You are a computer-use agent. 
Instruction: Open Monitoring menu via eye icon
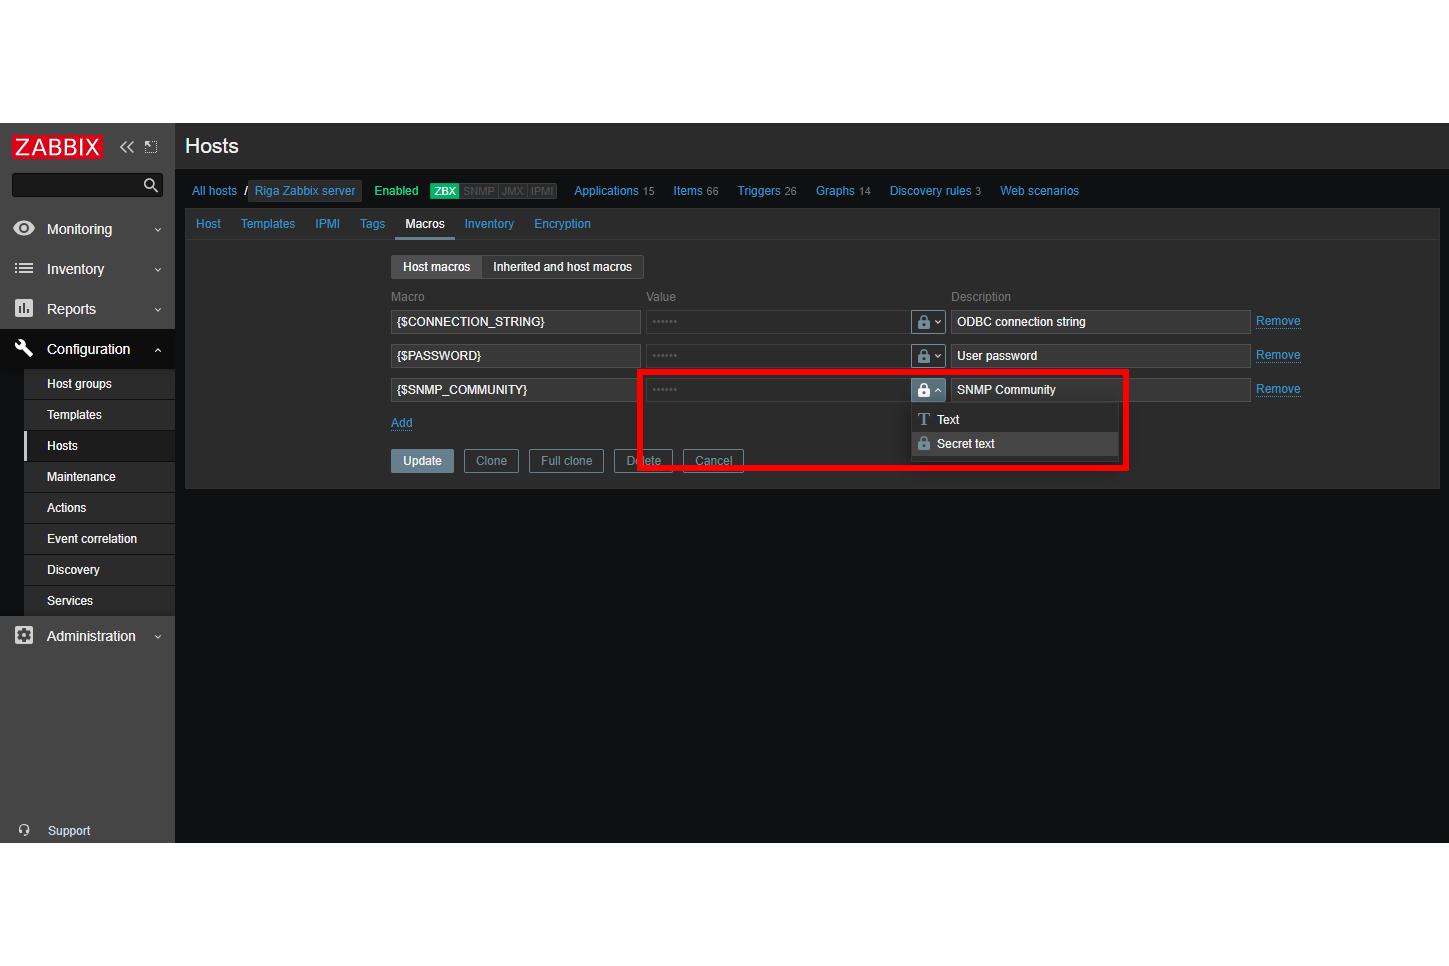[24, 229]
